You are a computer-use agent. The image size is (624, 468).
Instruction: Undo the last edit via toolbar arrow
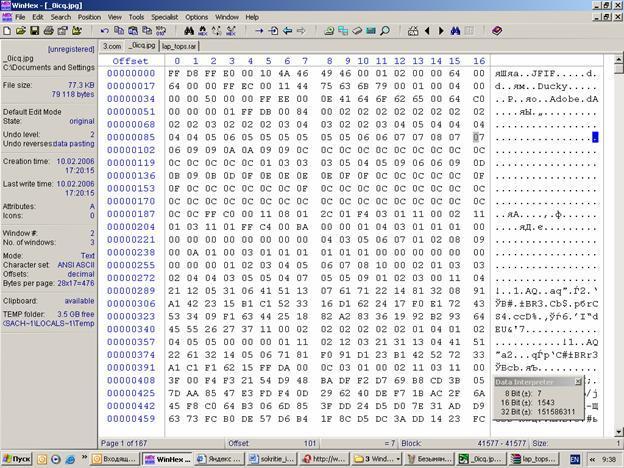tap(104, 31)
